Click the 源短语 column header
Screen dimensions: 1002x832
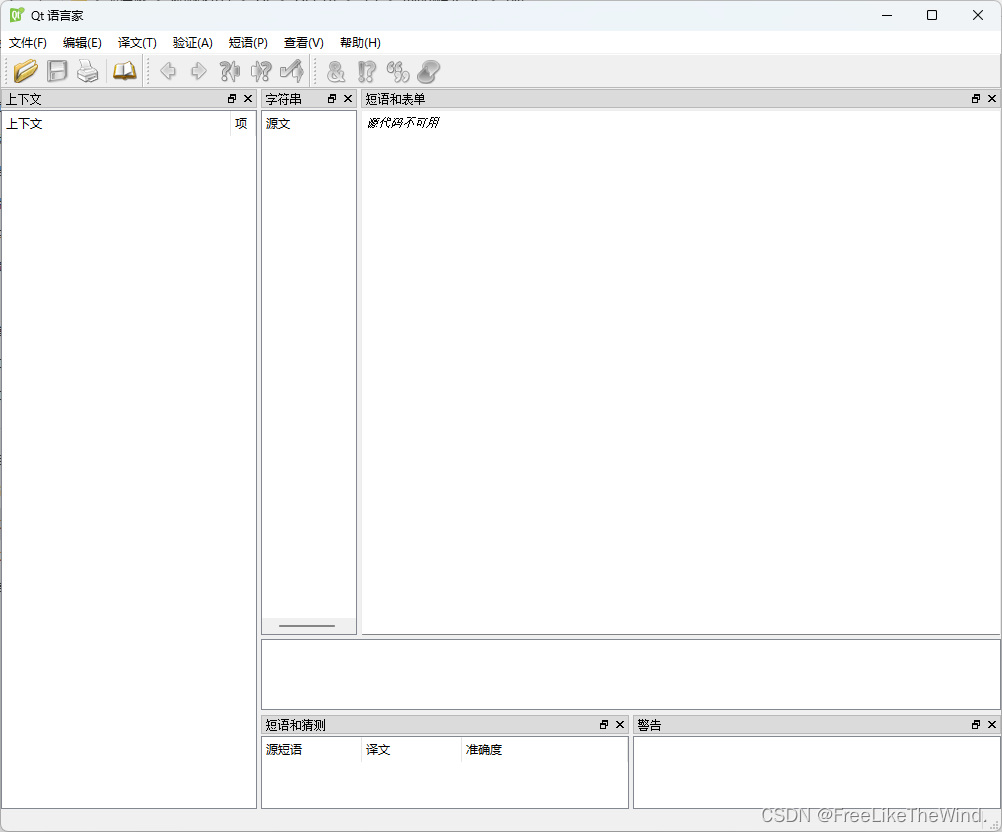tap(312, 750)
